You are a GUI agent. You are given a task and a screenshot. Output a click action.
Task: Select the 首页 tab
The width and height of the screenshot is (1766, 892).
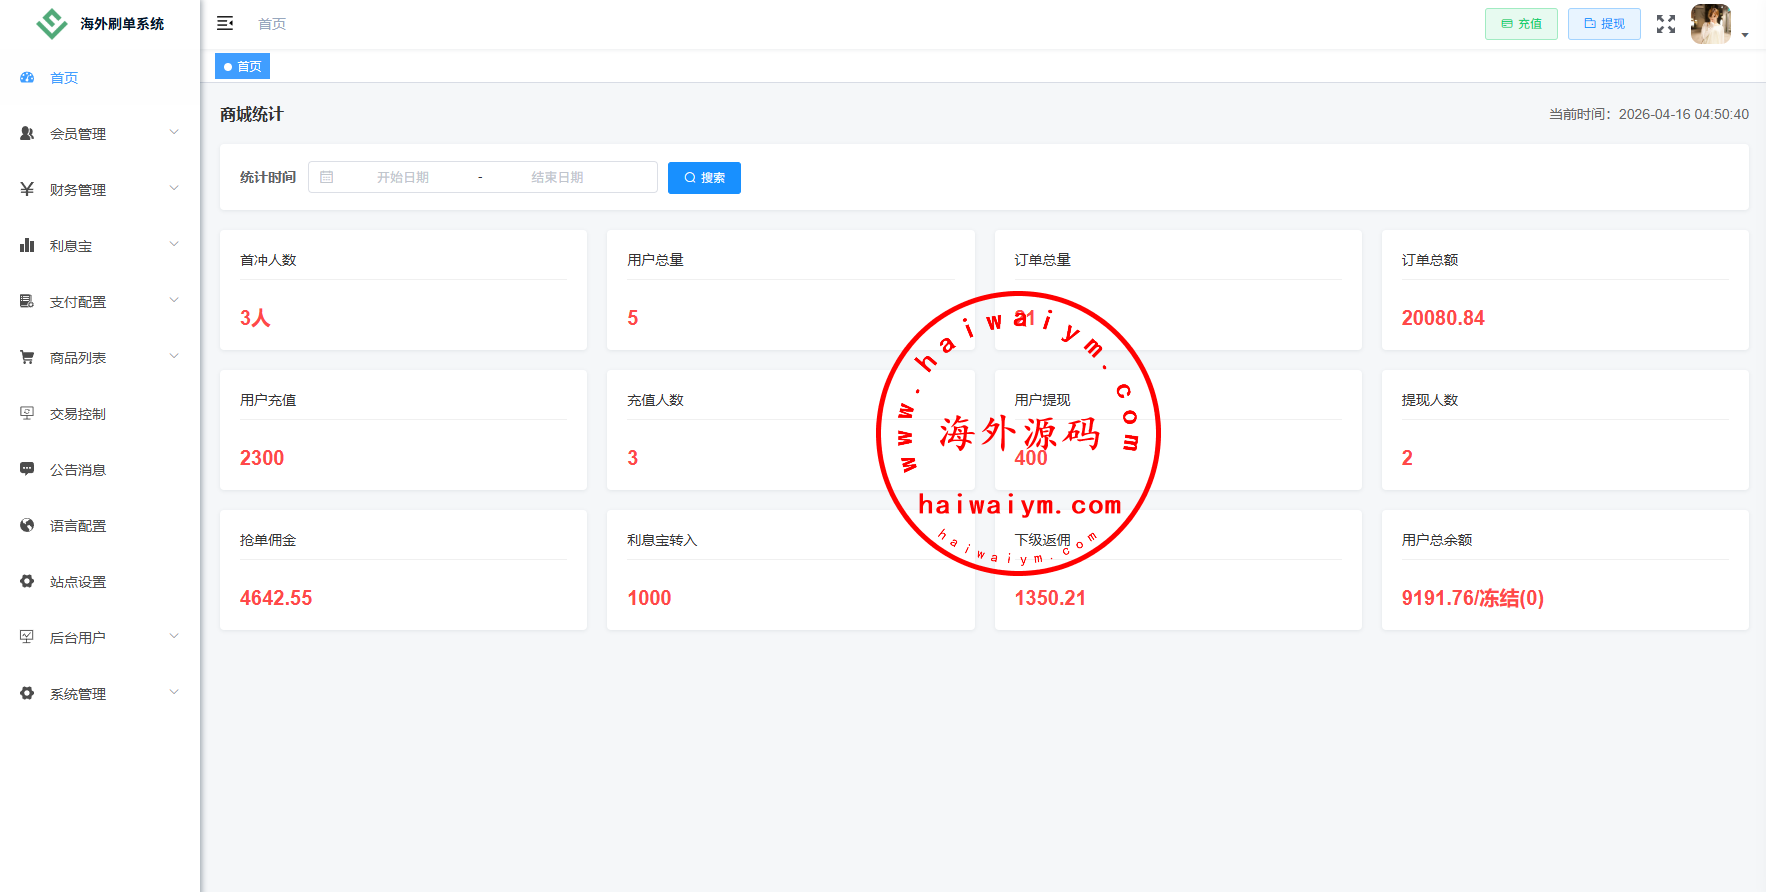(243, 67)
